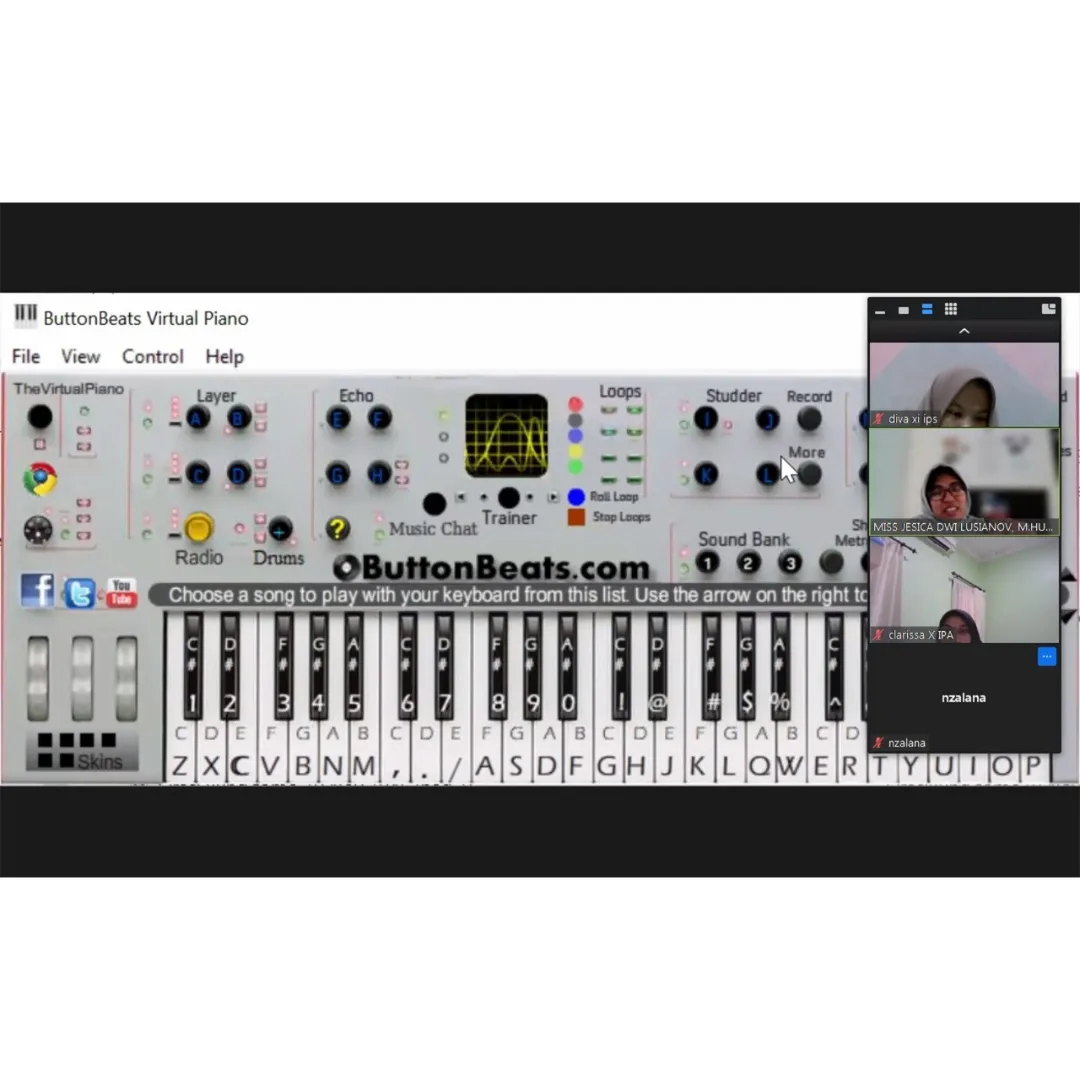The image size is (1080, 1080).
Task: Select the red loop color dot
Action: point(576,404)
